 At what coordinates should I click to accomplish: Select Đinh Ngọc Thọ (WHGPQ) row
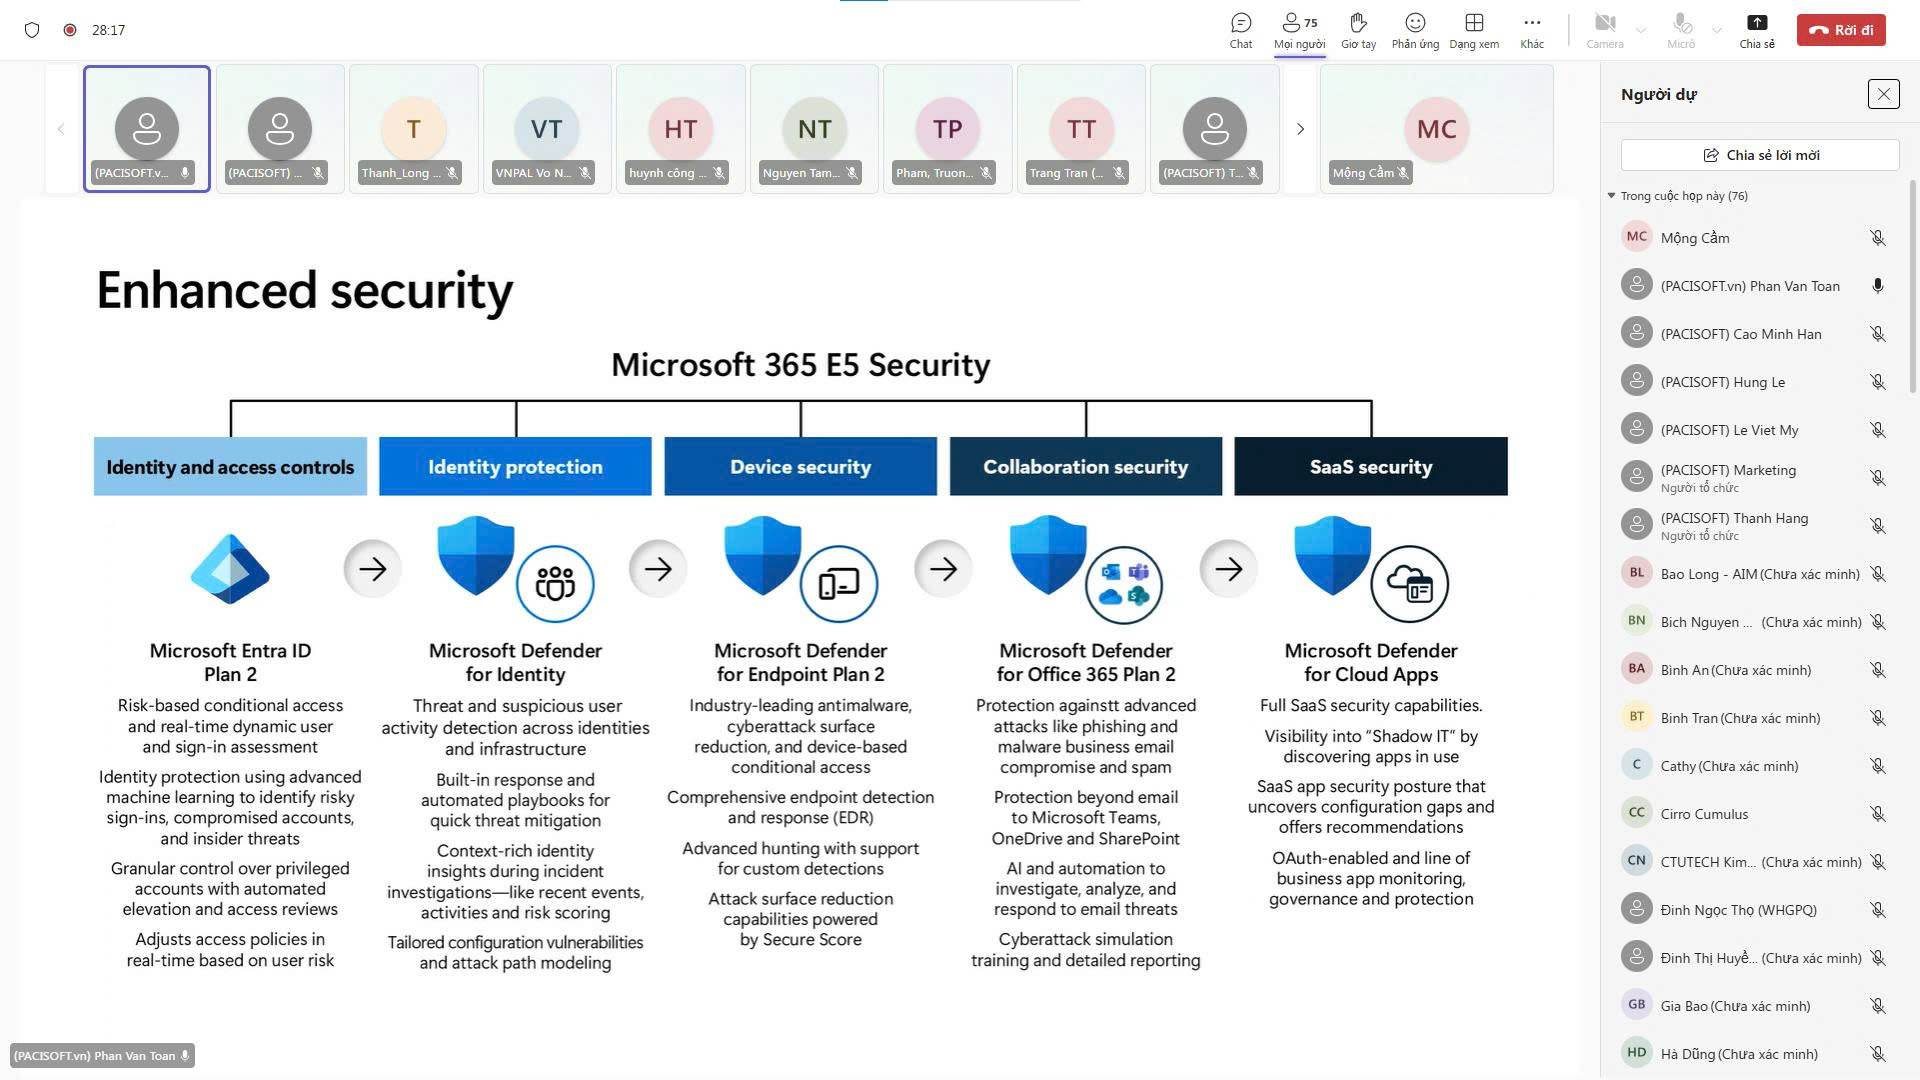1755,910
